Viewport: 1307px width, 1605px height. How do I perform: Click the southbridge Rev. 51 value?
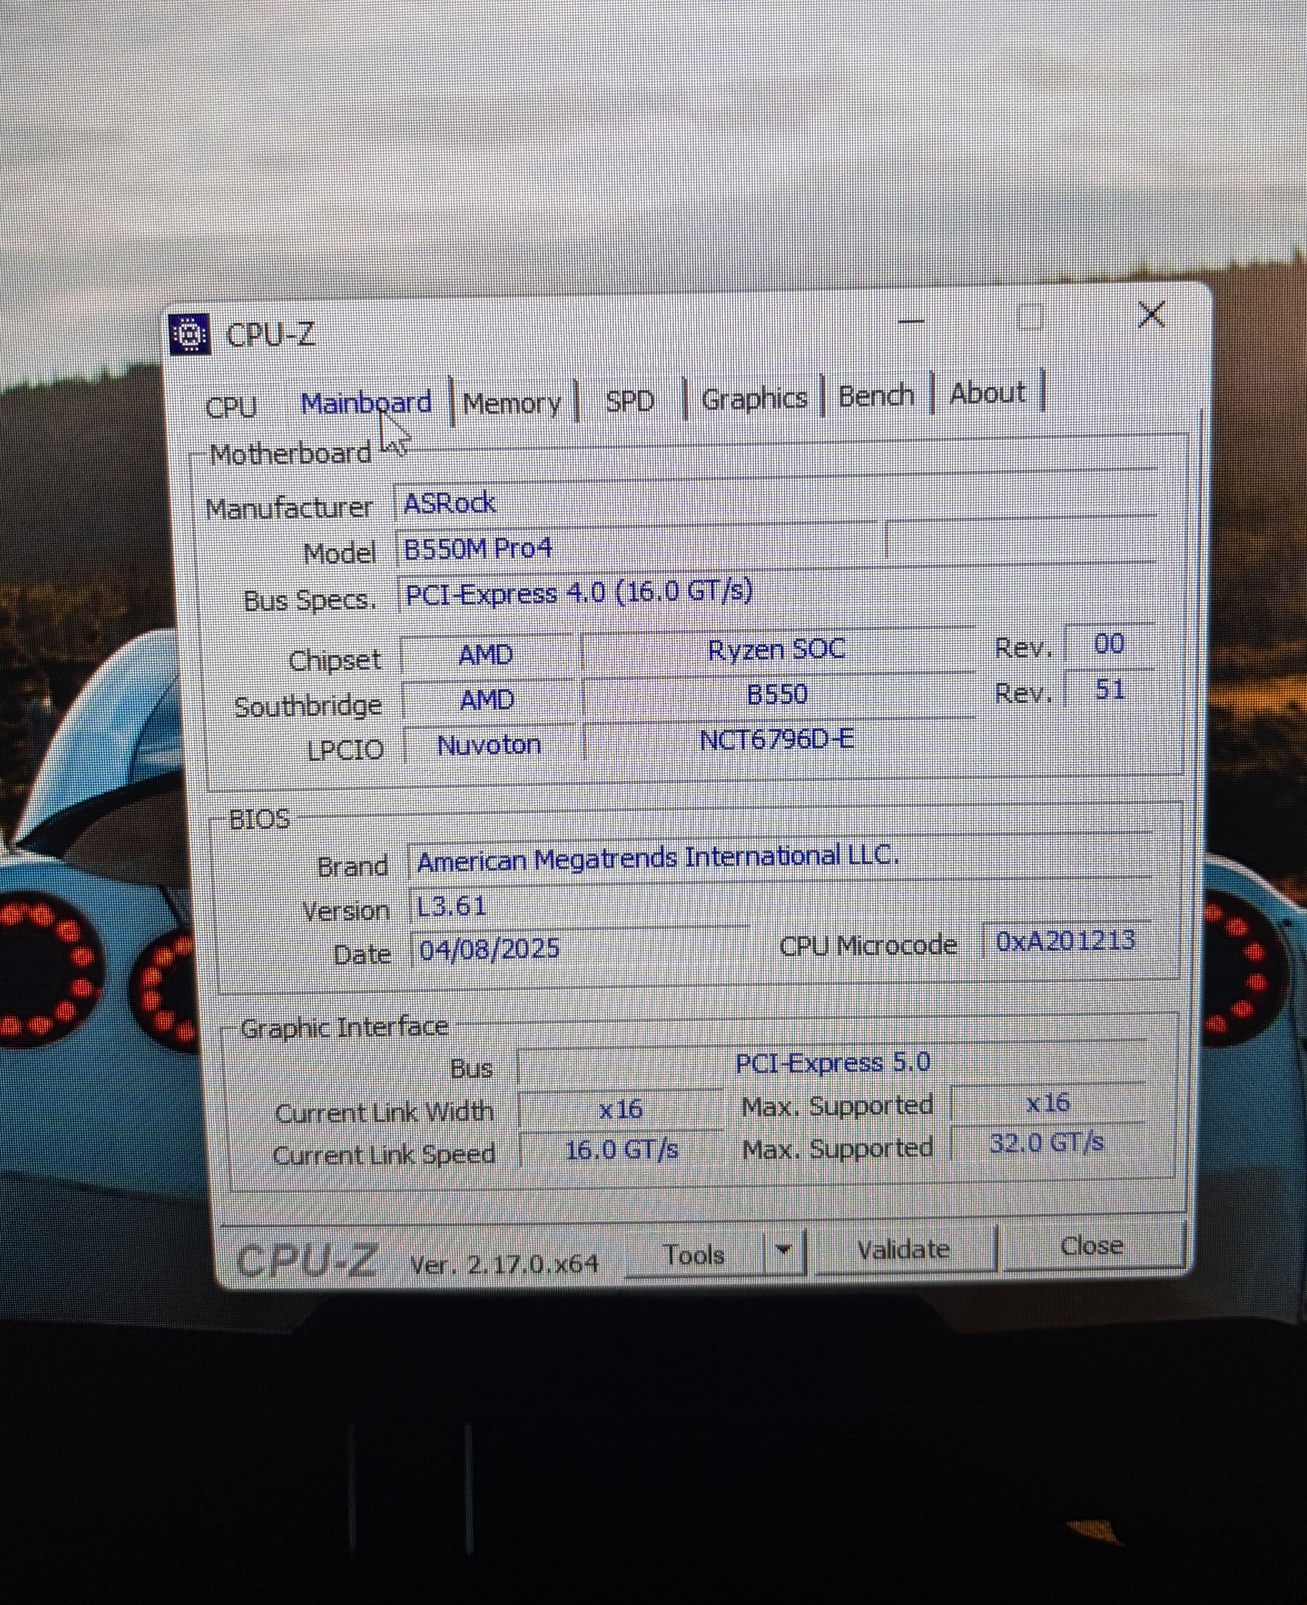1109,689
